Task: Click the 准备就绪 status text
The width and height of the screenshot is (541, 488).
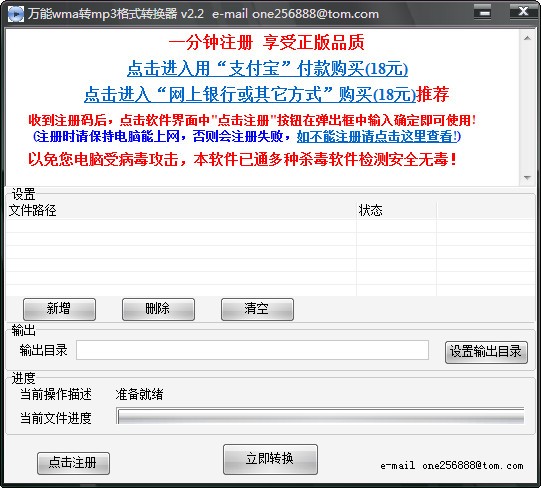Action: [139, 394]
